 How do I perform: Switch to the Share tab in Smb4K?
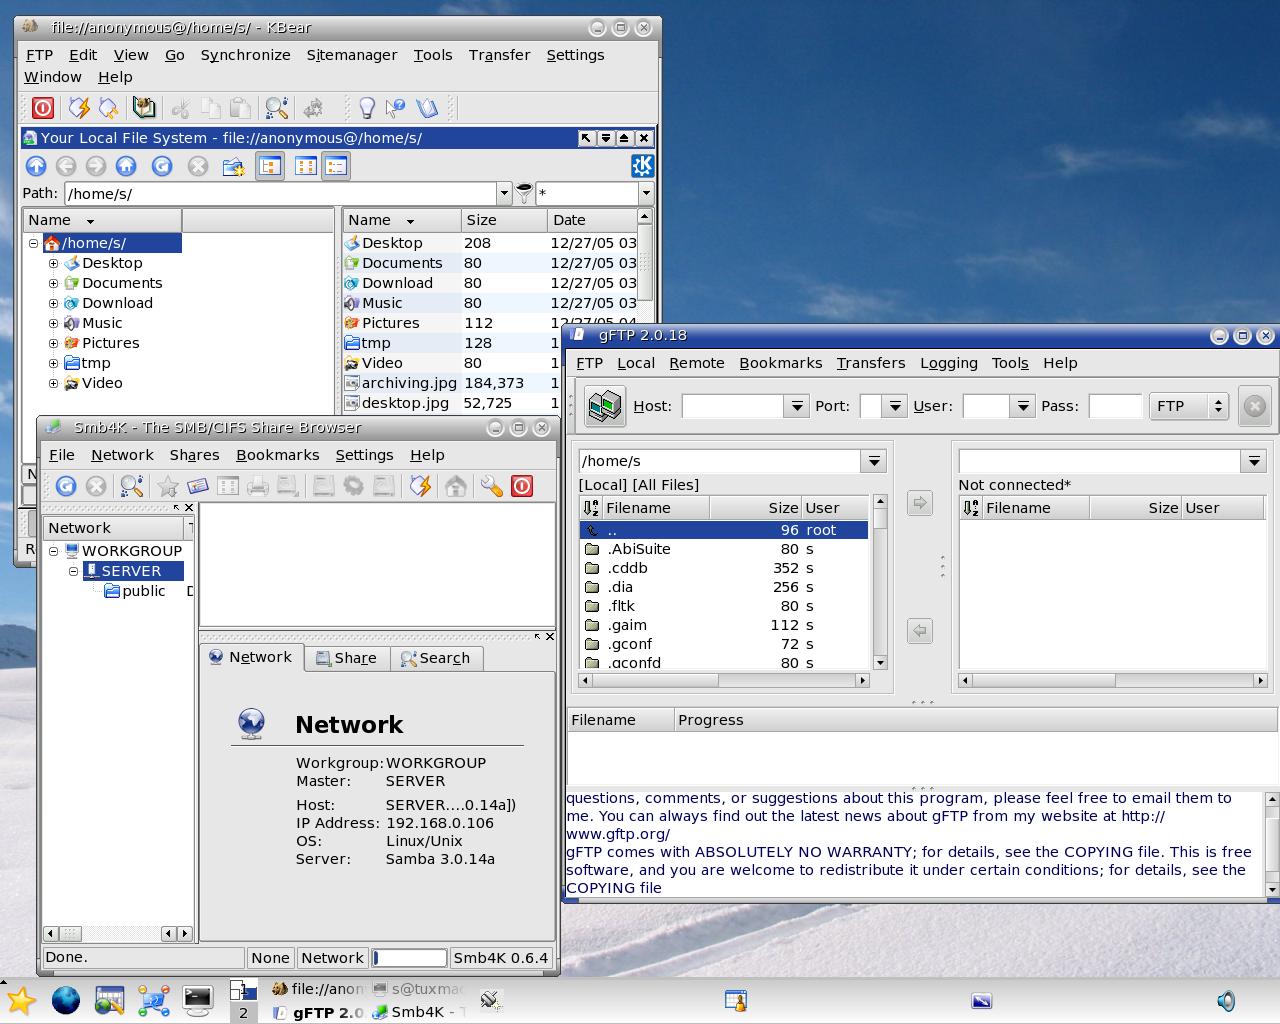(346, 658)
